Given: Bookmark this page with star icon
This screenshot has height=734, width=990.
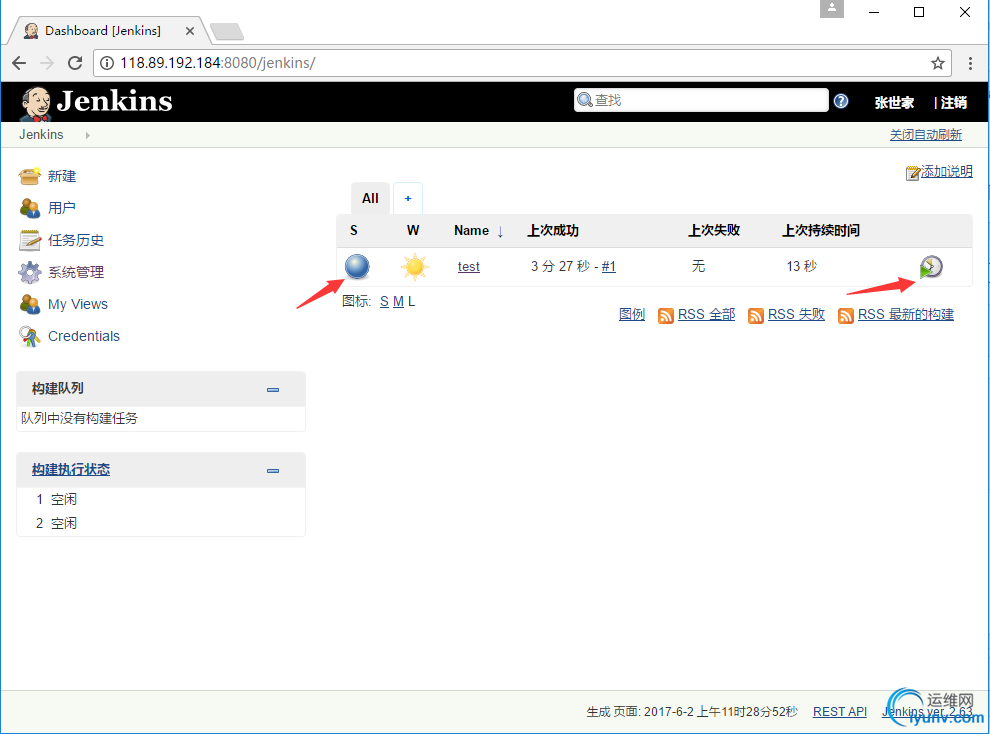Looking at the screenshot, I should pos(938,63).
